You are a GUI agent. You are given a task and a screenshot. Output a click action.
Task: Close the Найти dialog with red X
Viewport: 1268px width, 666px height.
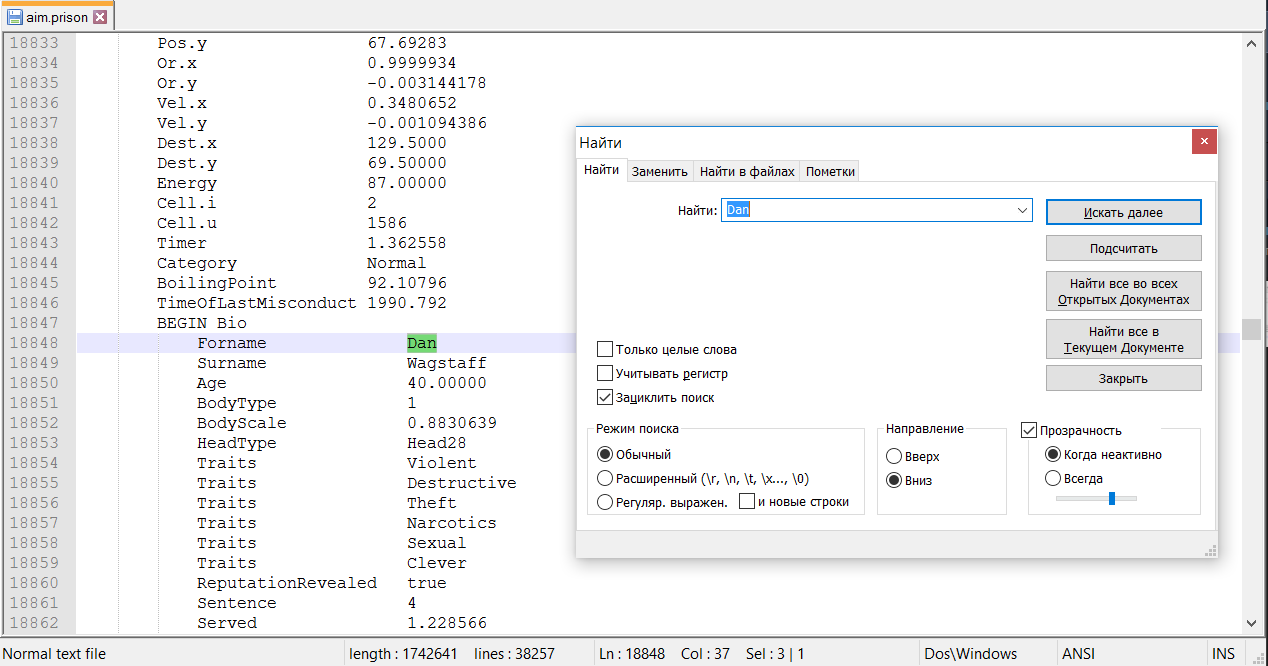[1204, 142]
